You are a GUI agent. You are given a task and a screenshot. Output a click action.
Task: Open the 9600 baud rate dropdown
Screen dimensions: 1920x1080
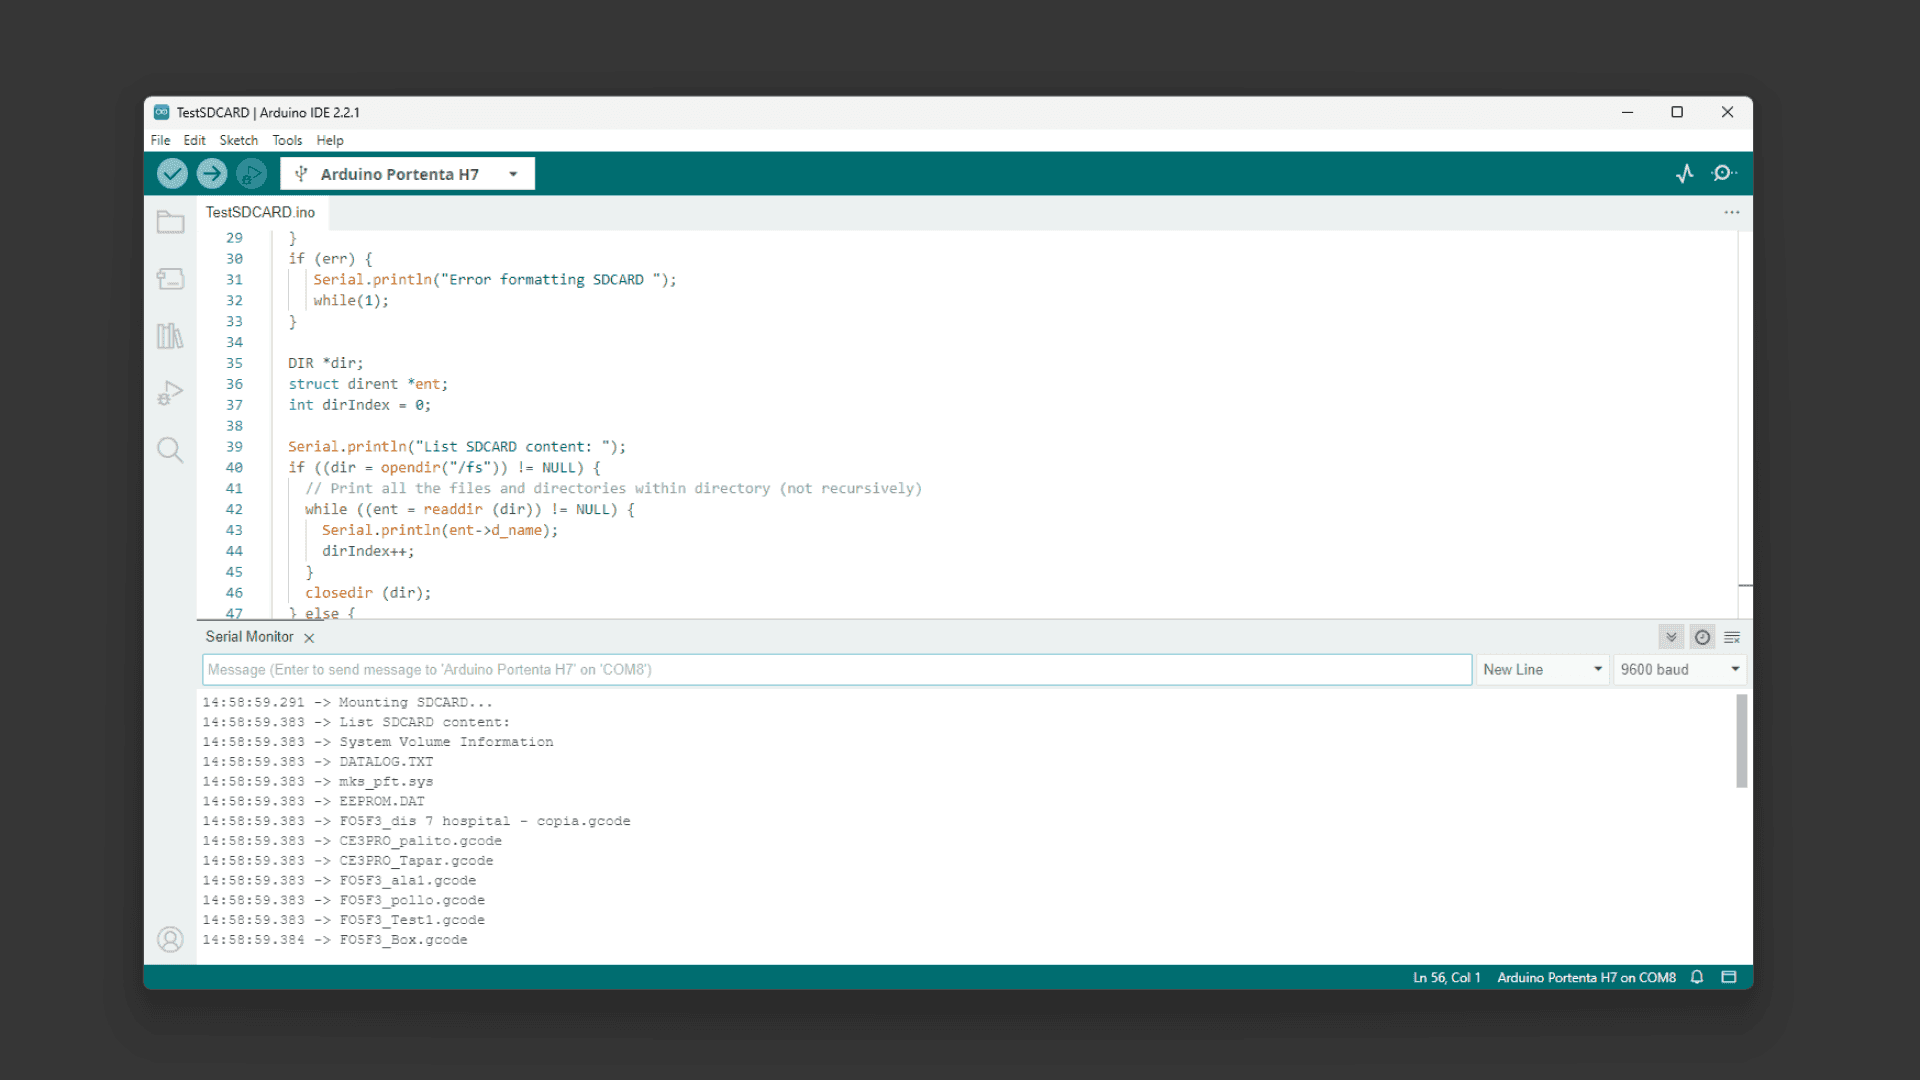tap(1680, 669)
